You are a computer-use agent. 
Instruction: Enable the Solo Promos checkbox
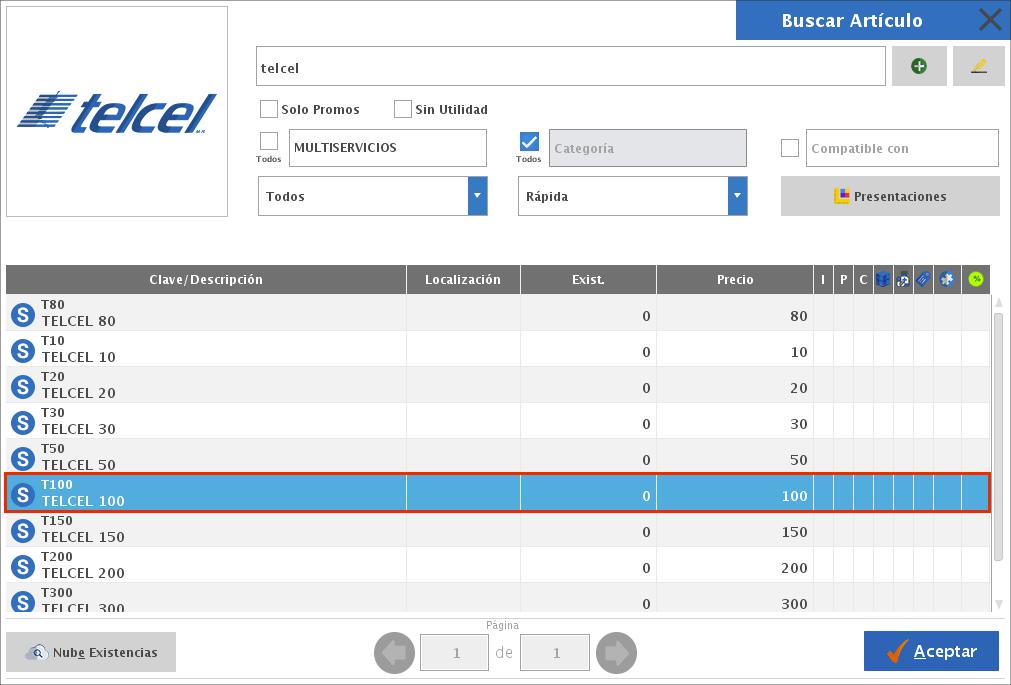[x=268, y=109]
